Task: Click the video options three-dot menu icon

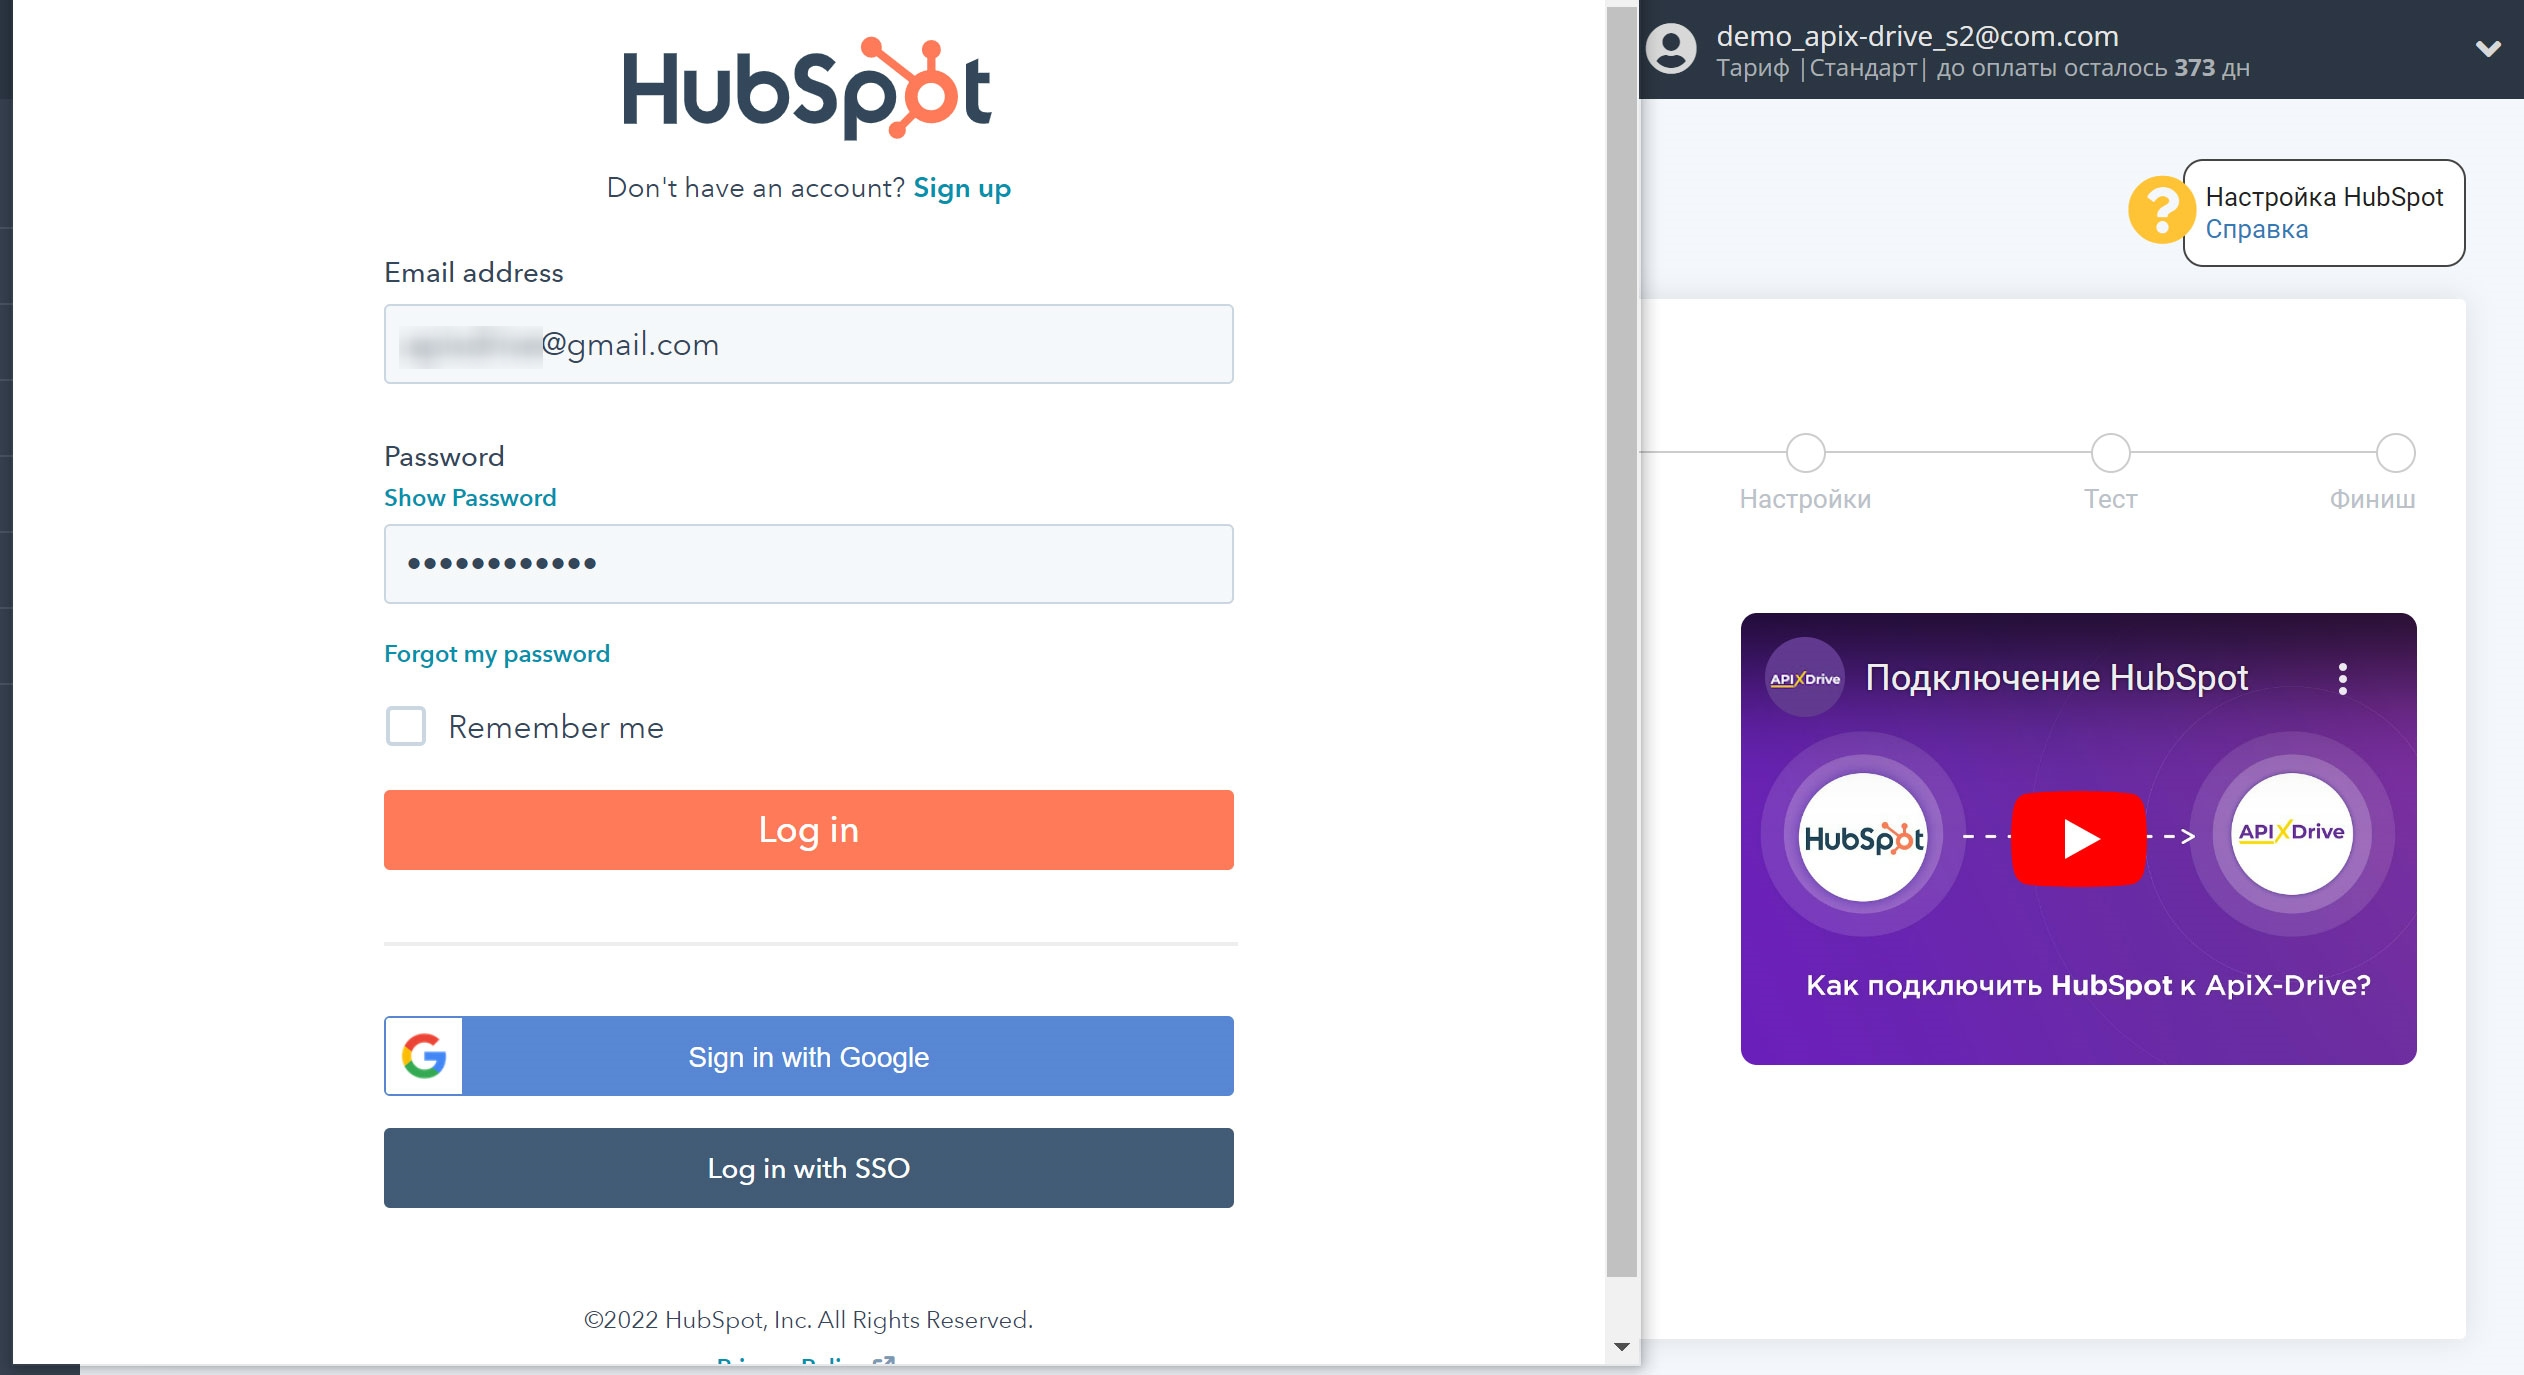Action: click(2343, 679)
